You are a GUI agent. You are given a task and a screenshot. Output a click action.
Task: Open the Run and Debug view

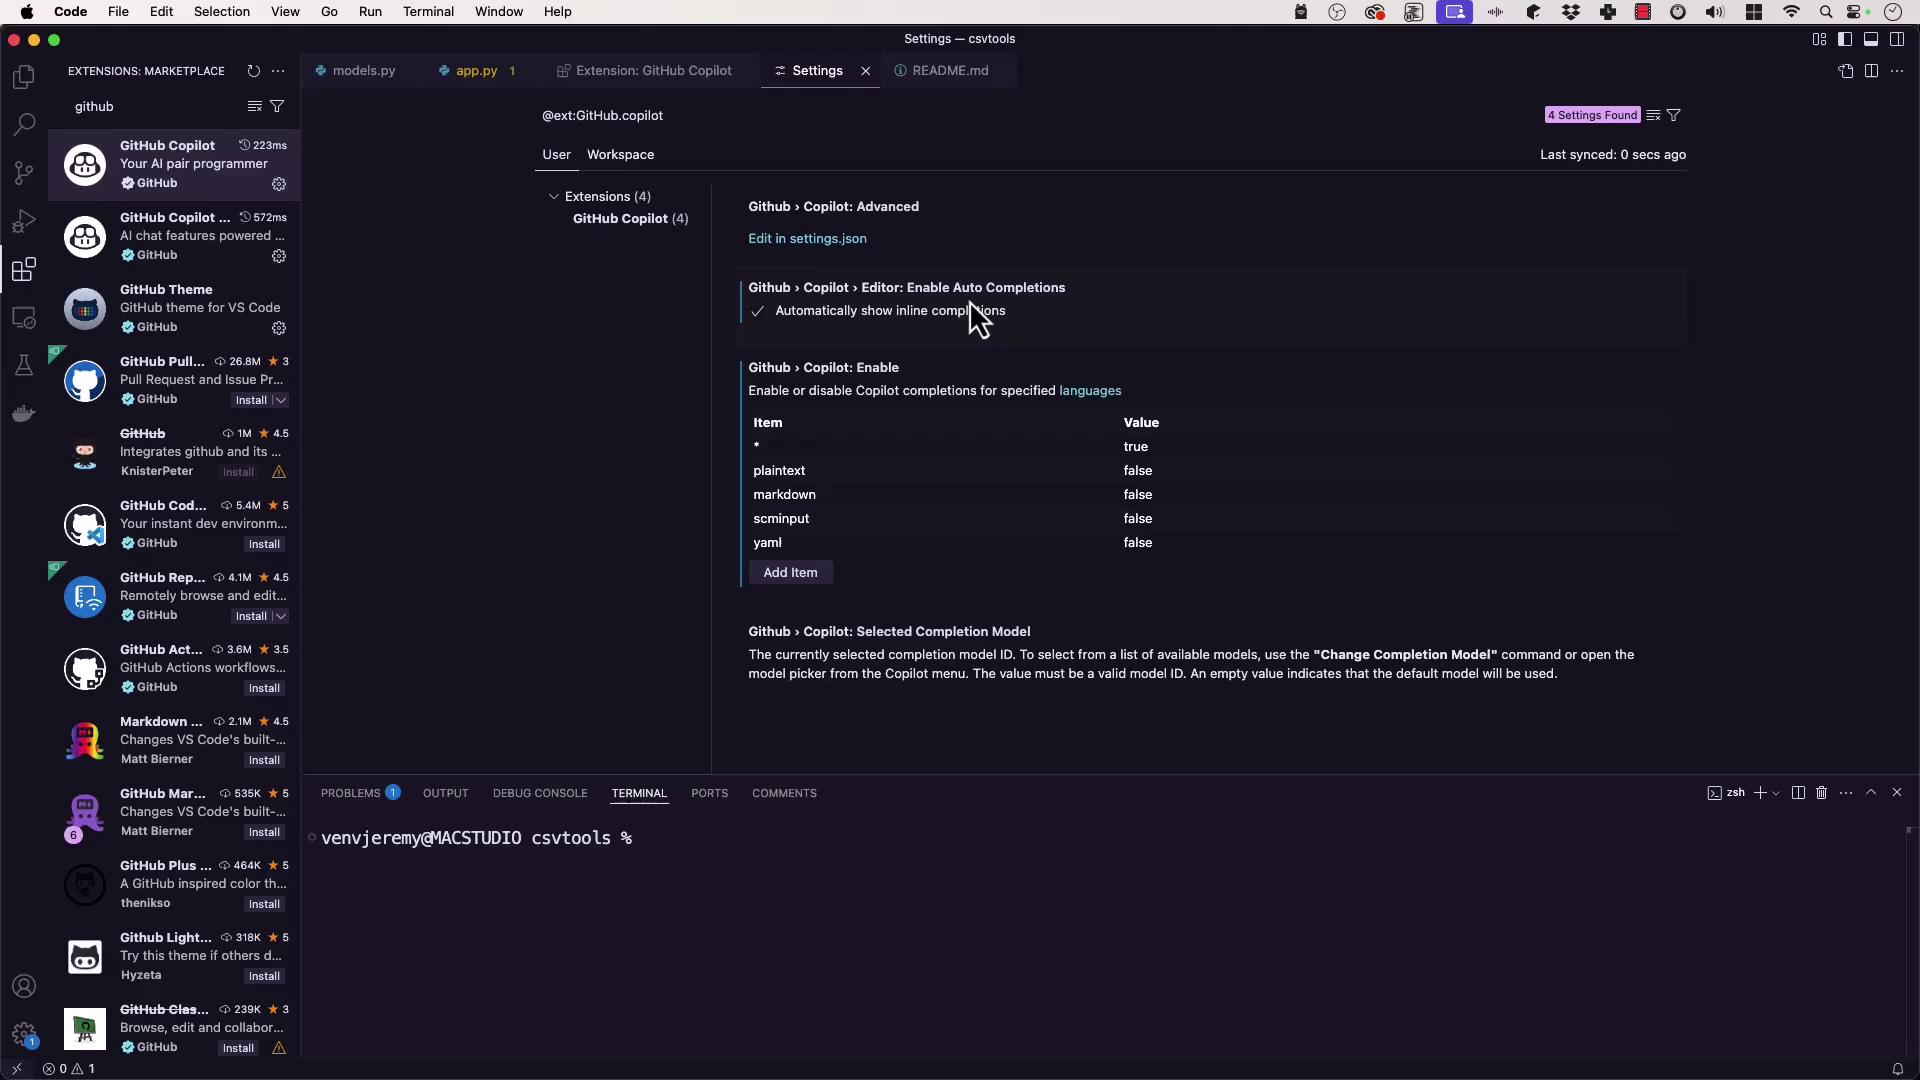[x=24, y=221]
